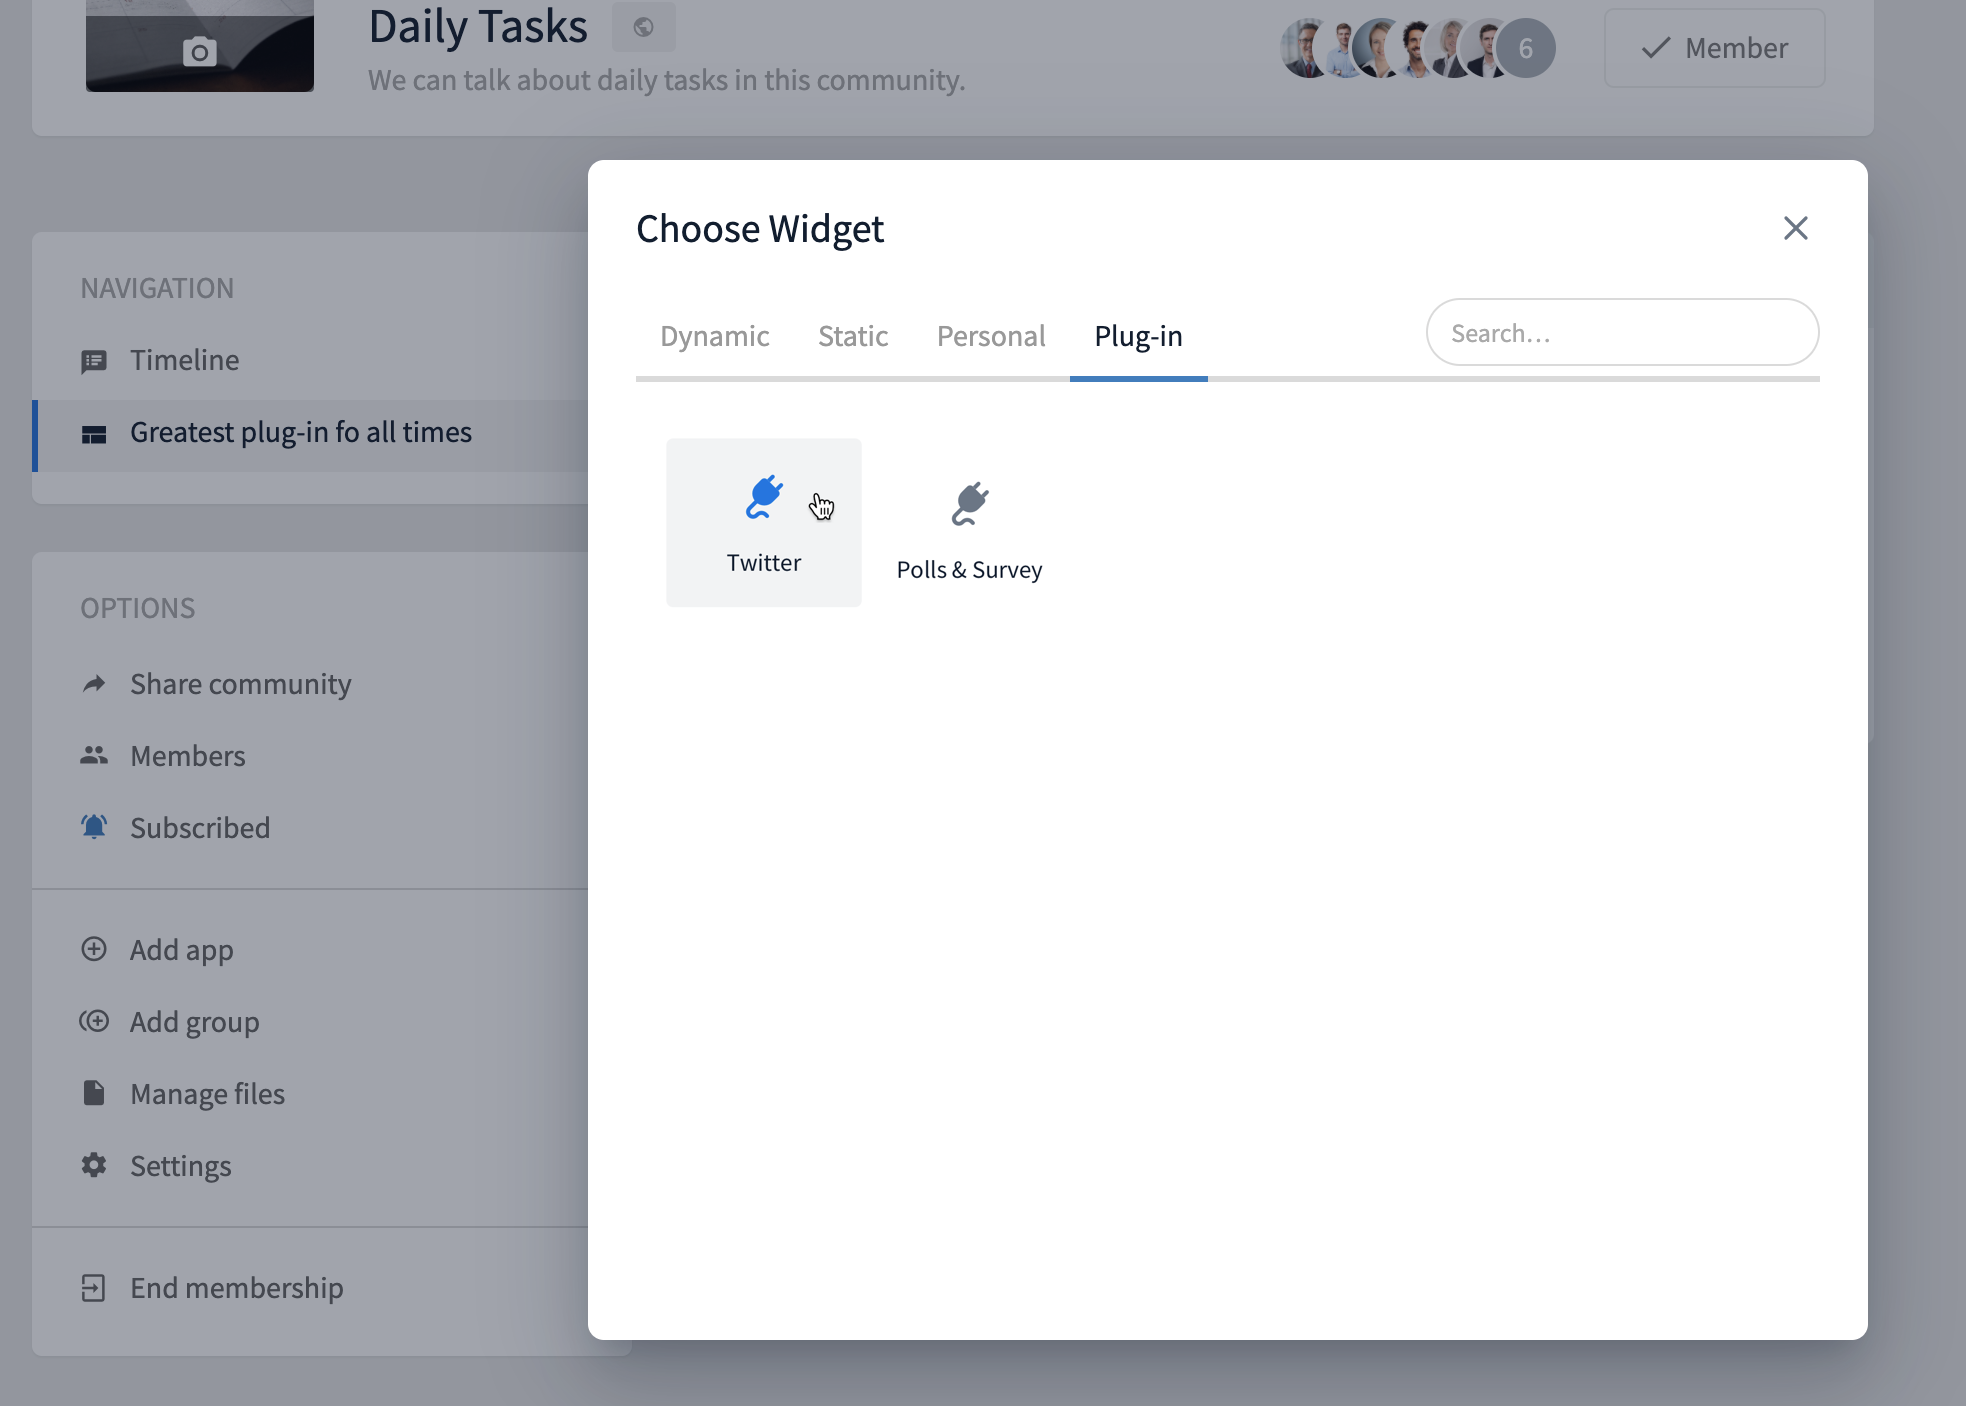Image resolution: width=1966 pixels, height=1406 pixels.
Task: Switch to the Dynamic tab
Action: [x=715, y=336]
